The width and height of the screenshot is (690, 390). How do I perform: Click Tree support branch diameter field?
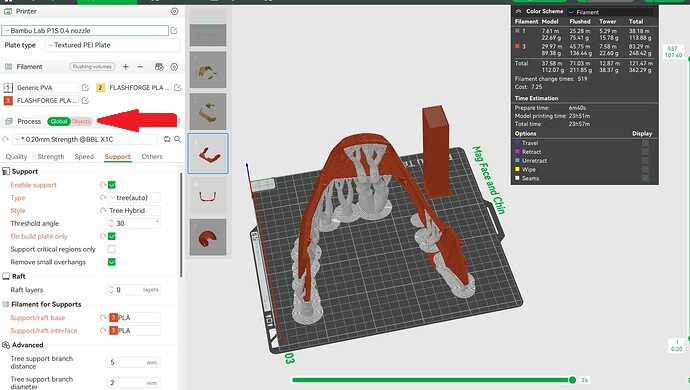(x=134, y=383)
